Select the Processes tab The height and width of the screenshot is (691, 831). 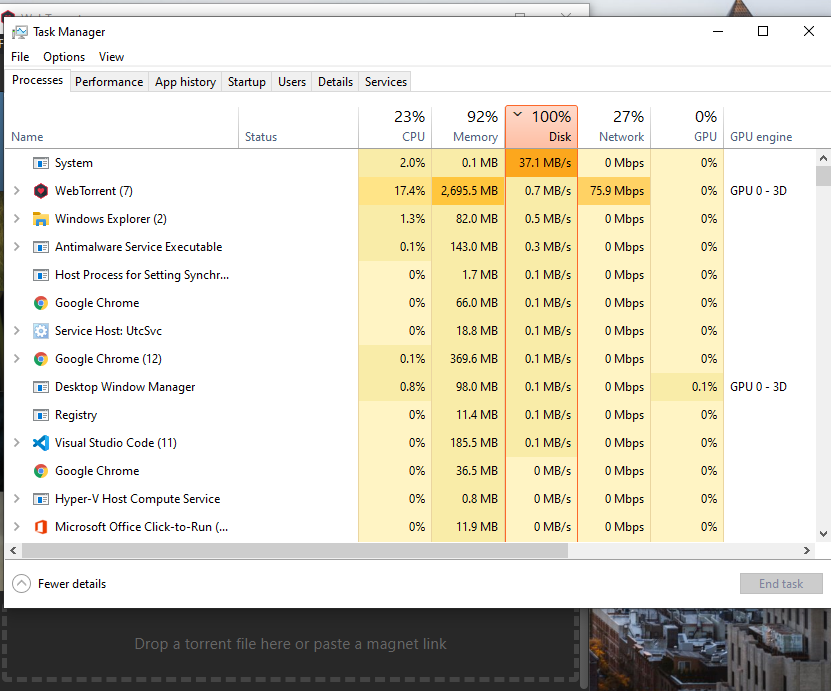(x=38, y=80)
